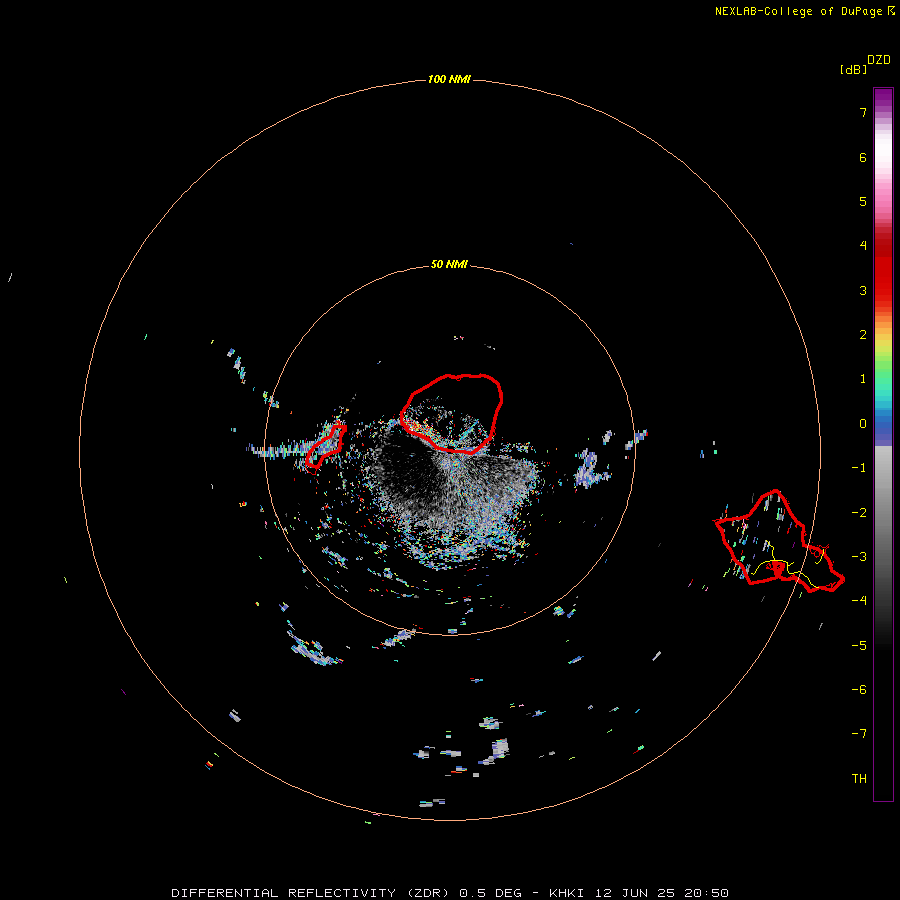Click the 0.5 DEG elevation angle text
The width and height of the screenshot is (900, 900).
[490, 893]
